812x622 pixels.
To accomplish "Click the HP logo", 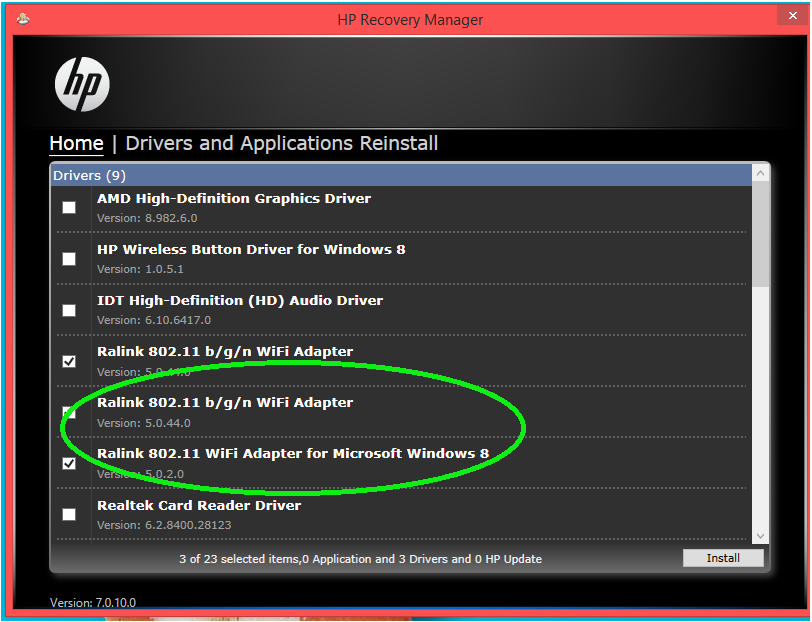I will [82, 84].
